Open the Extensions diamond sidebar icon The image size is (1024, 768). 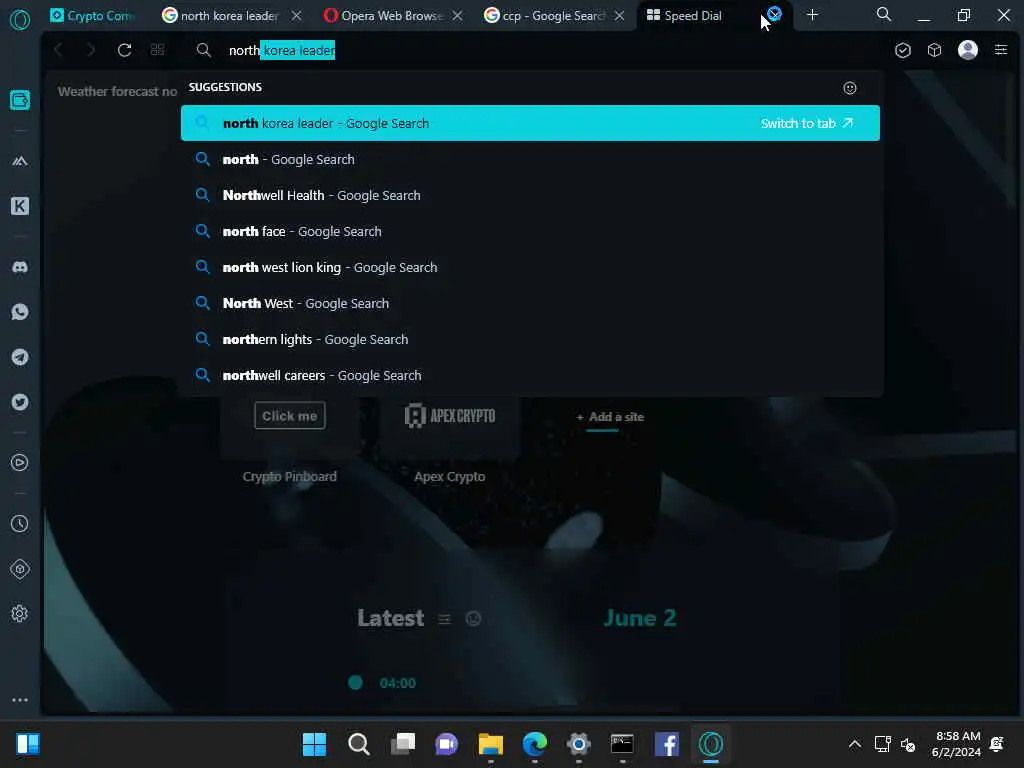click(x=20, y=569)
